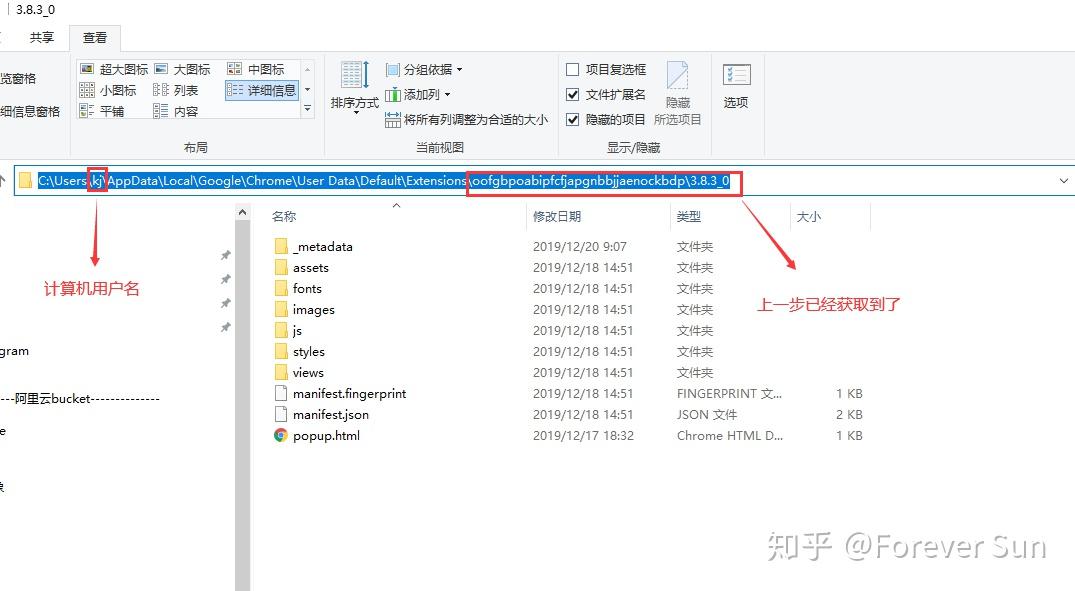Toggle the 隐藏的项目 checkbox
1075x591 pixels.
click(572, 119)
